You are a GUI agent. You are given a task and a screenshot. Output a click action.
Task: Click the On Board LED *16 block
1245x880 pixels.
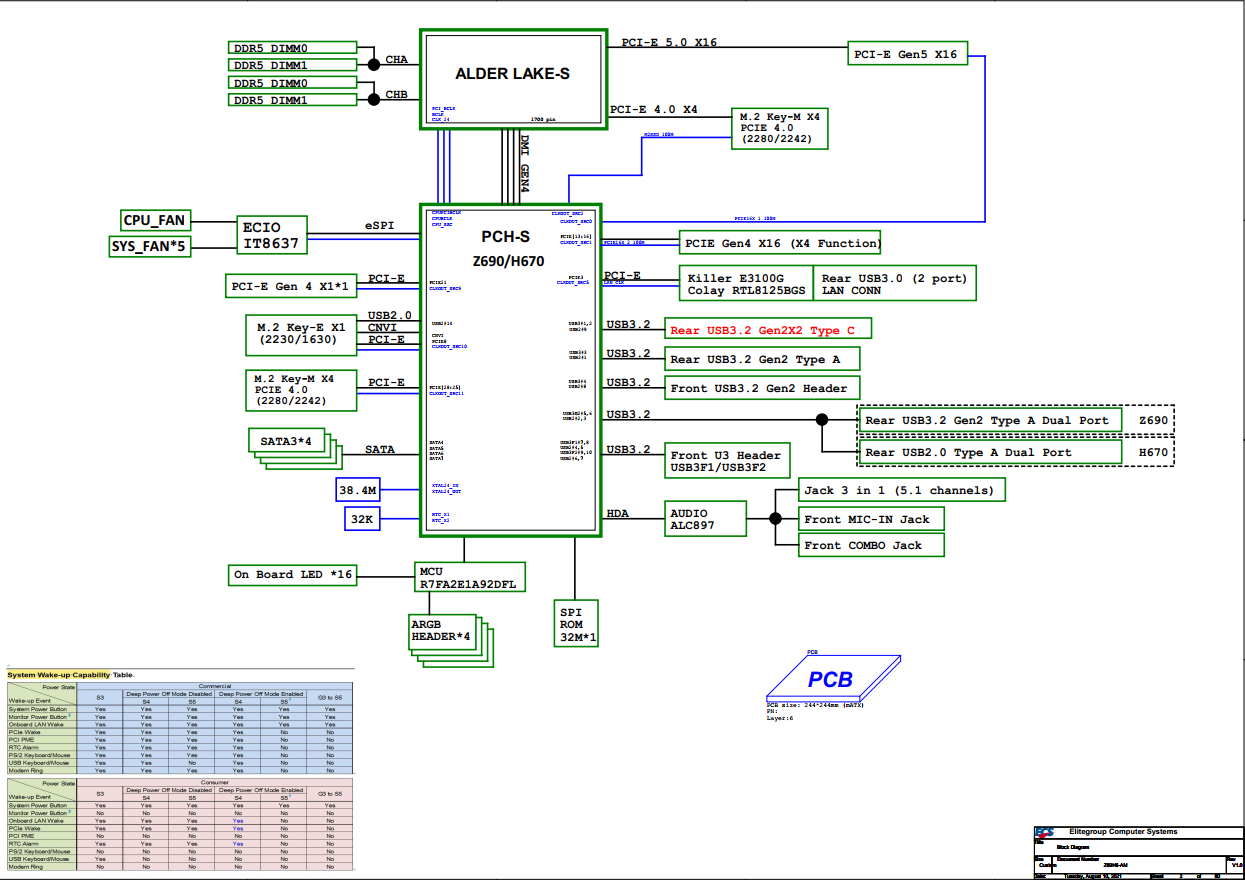click(x=292, y=575)
